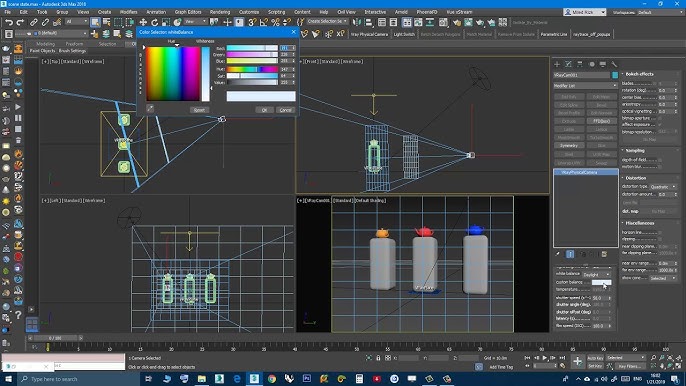Screen dimensions: 686x386
Task: Toggle the Auto Key button
Action: pos(595,358)
